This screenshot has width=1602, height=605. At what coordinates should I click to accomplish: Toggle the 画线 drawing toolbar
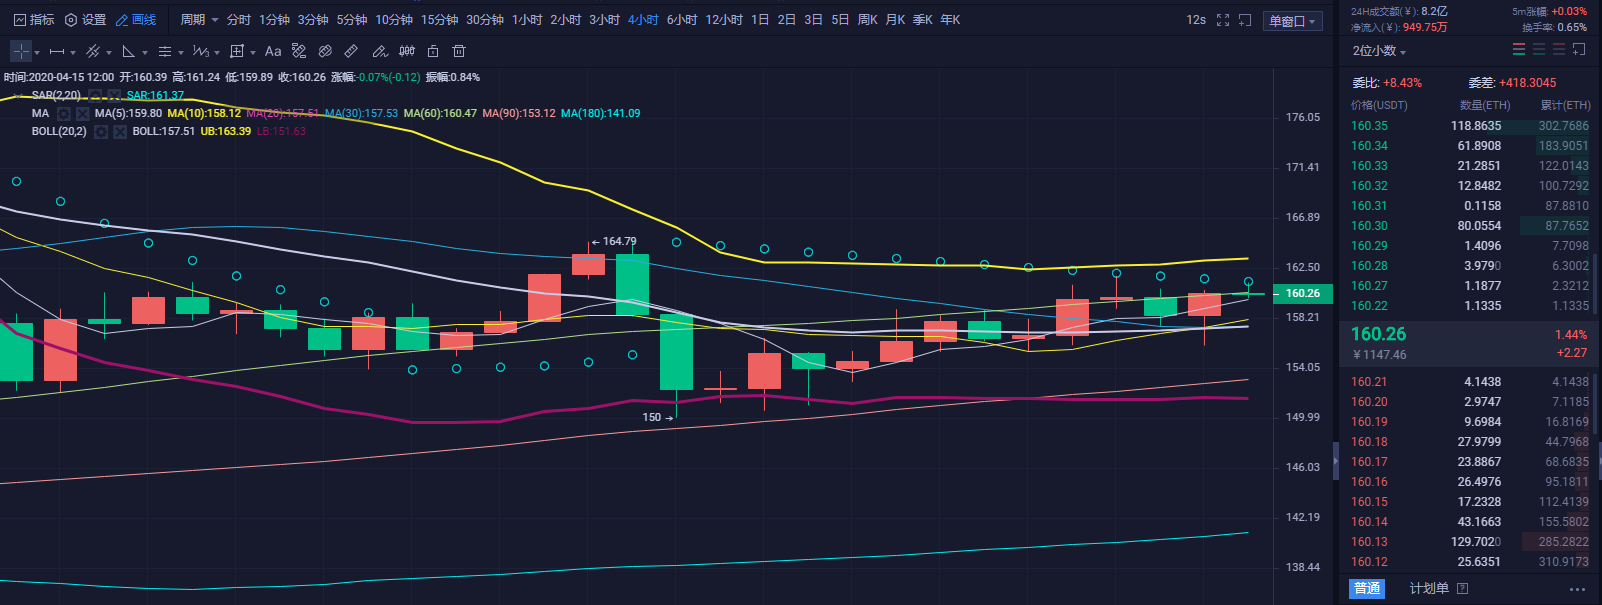(136, 20)
